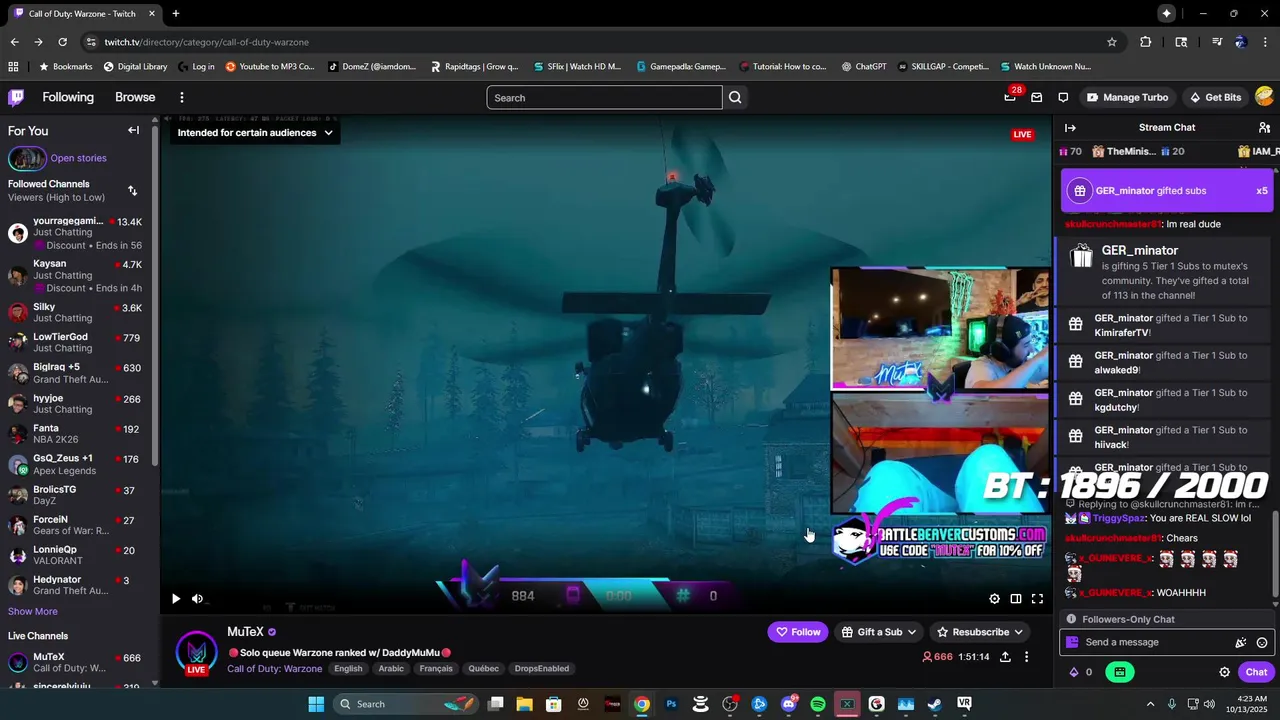
Task: Open the three-dot menu next to Browse
Action: (x=182, y=97)
